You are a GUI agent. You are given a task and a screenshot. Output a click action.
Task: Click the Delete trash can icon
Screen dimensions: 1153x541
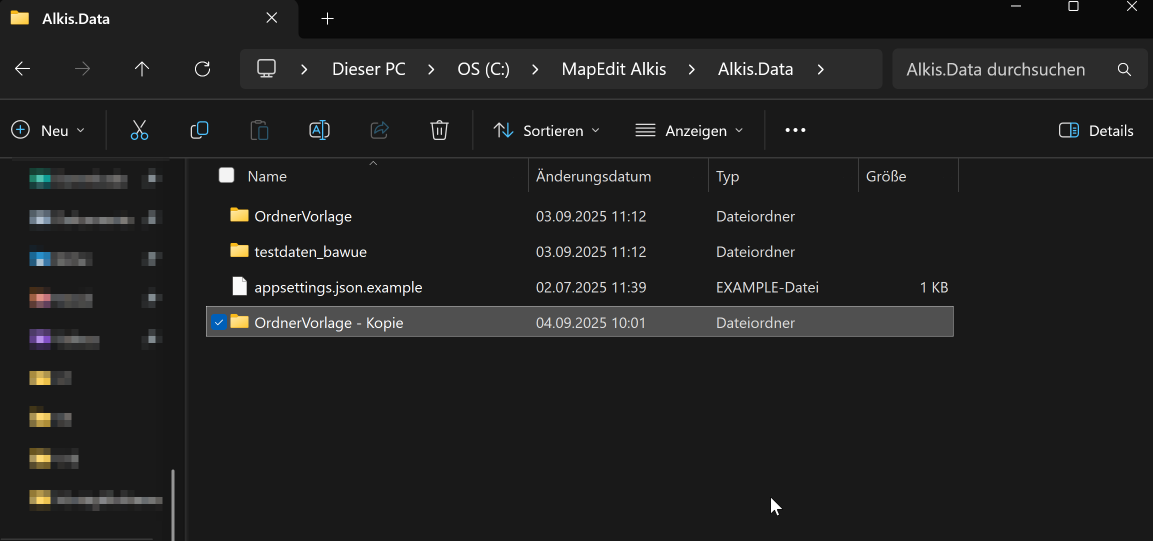439,130
